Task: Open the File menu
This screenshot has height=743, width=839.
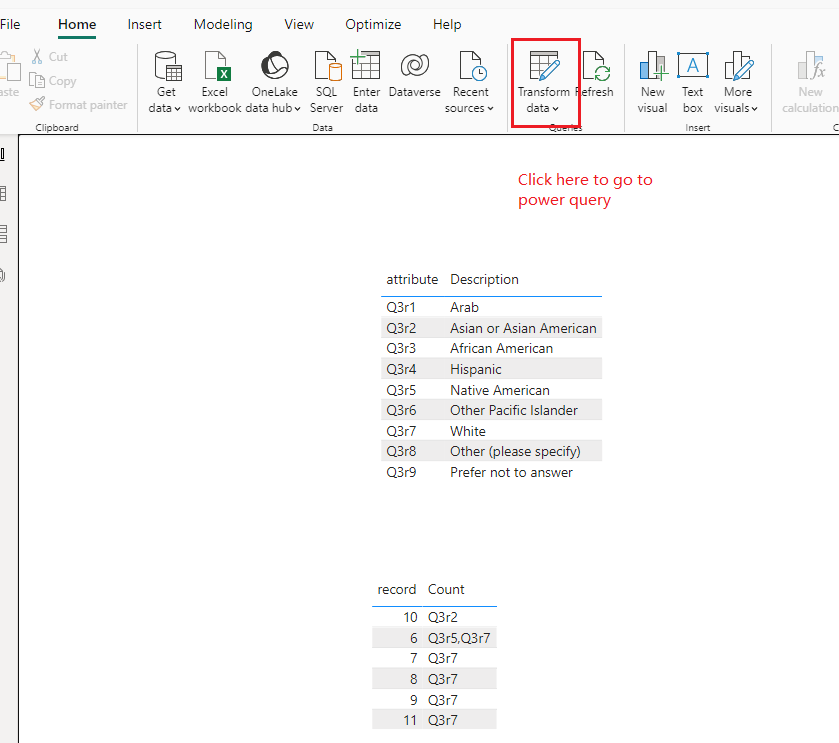Action: pos(10,25)
